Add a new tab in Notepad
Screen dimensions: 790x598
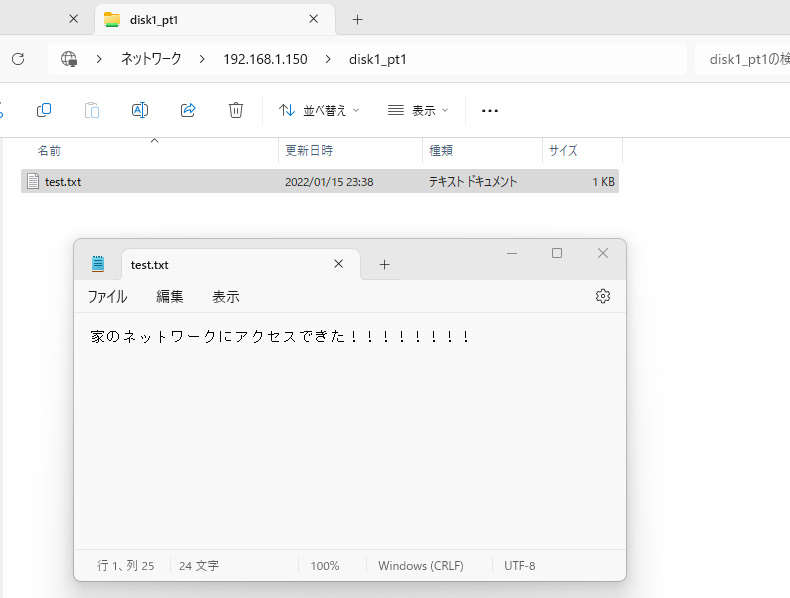[x=384, y=265]
